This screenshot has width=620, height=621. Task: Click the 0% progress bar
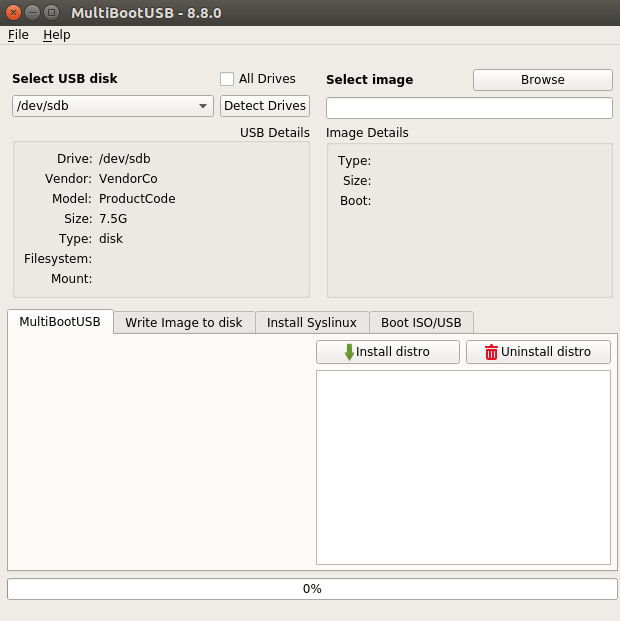pos(312,589)
